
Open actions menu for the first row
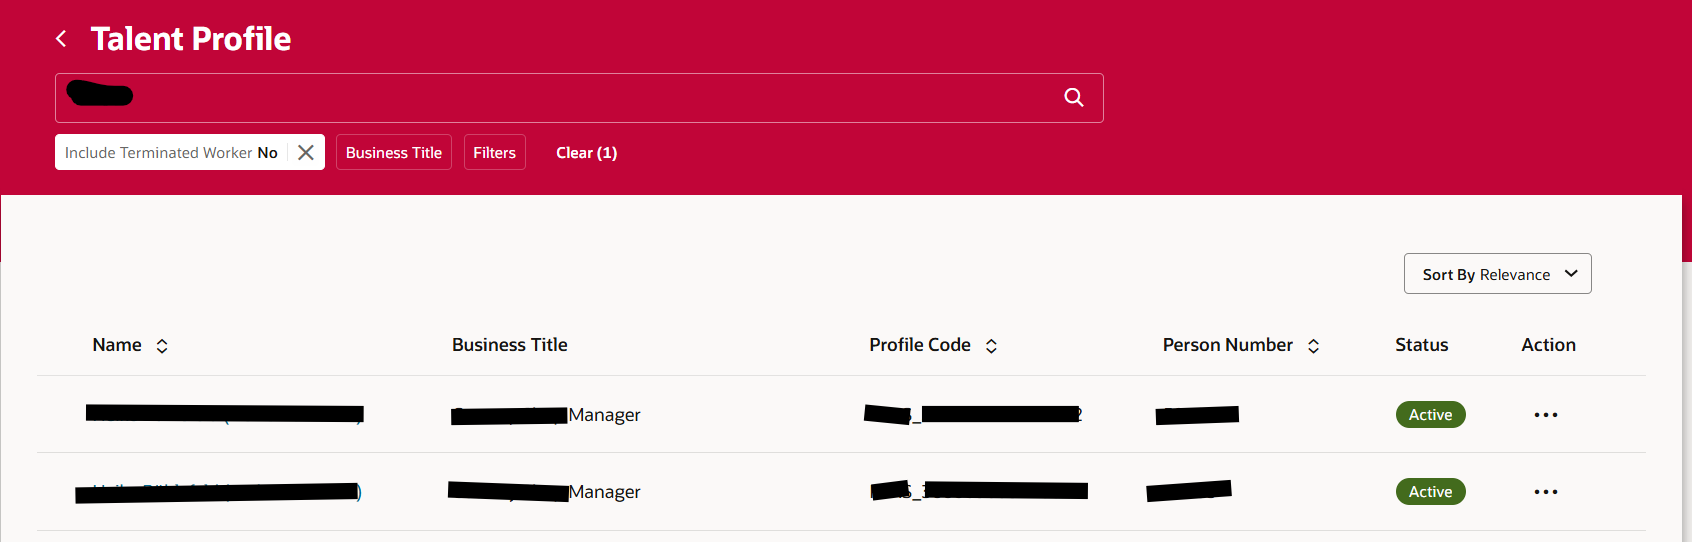pyautogui.click(x=1546, y=415)
